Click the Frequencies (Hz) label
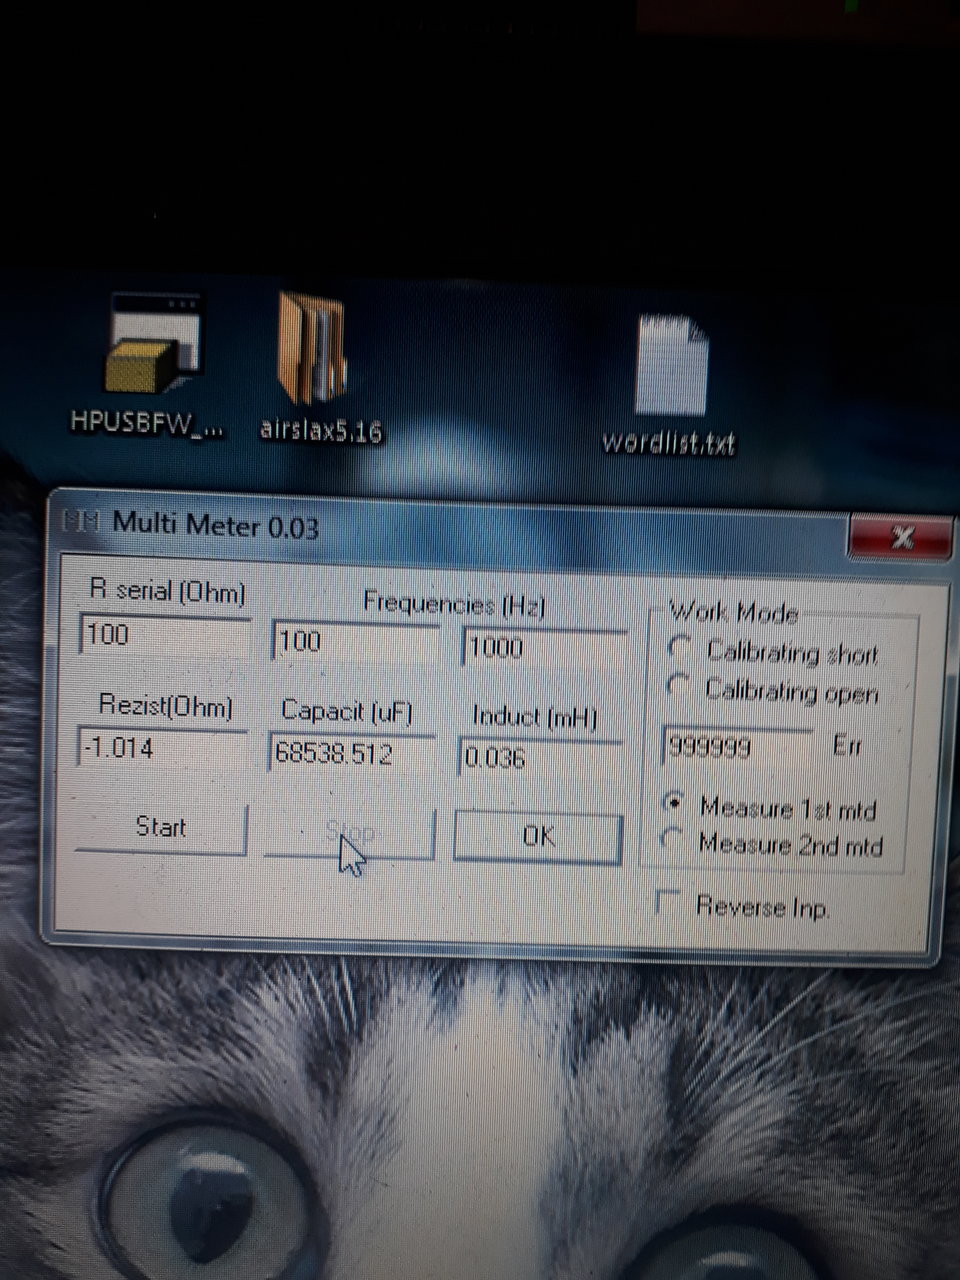The height and width of the screenshot is (1280, 960). (454, 603)
